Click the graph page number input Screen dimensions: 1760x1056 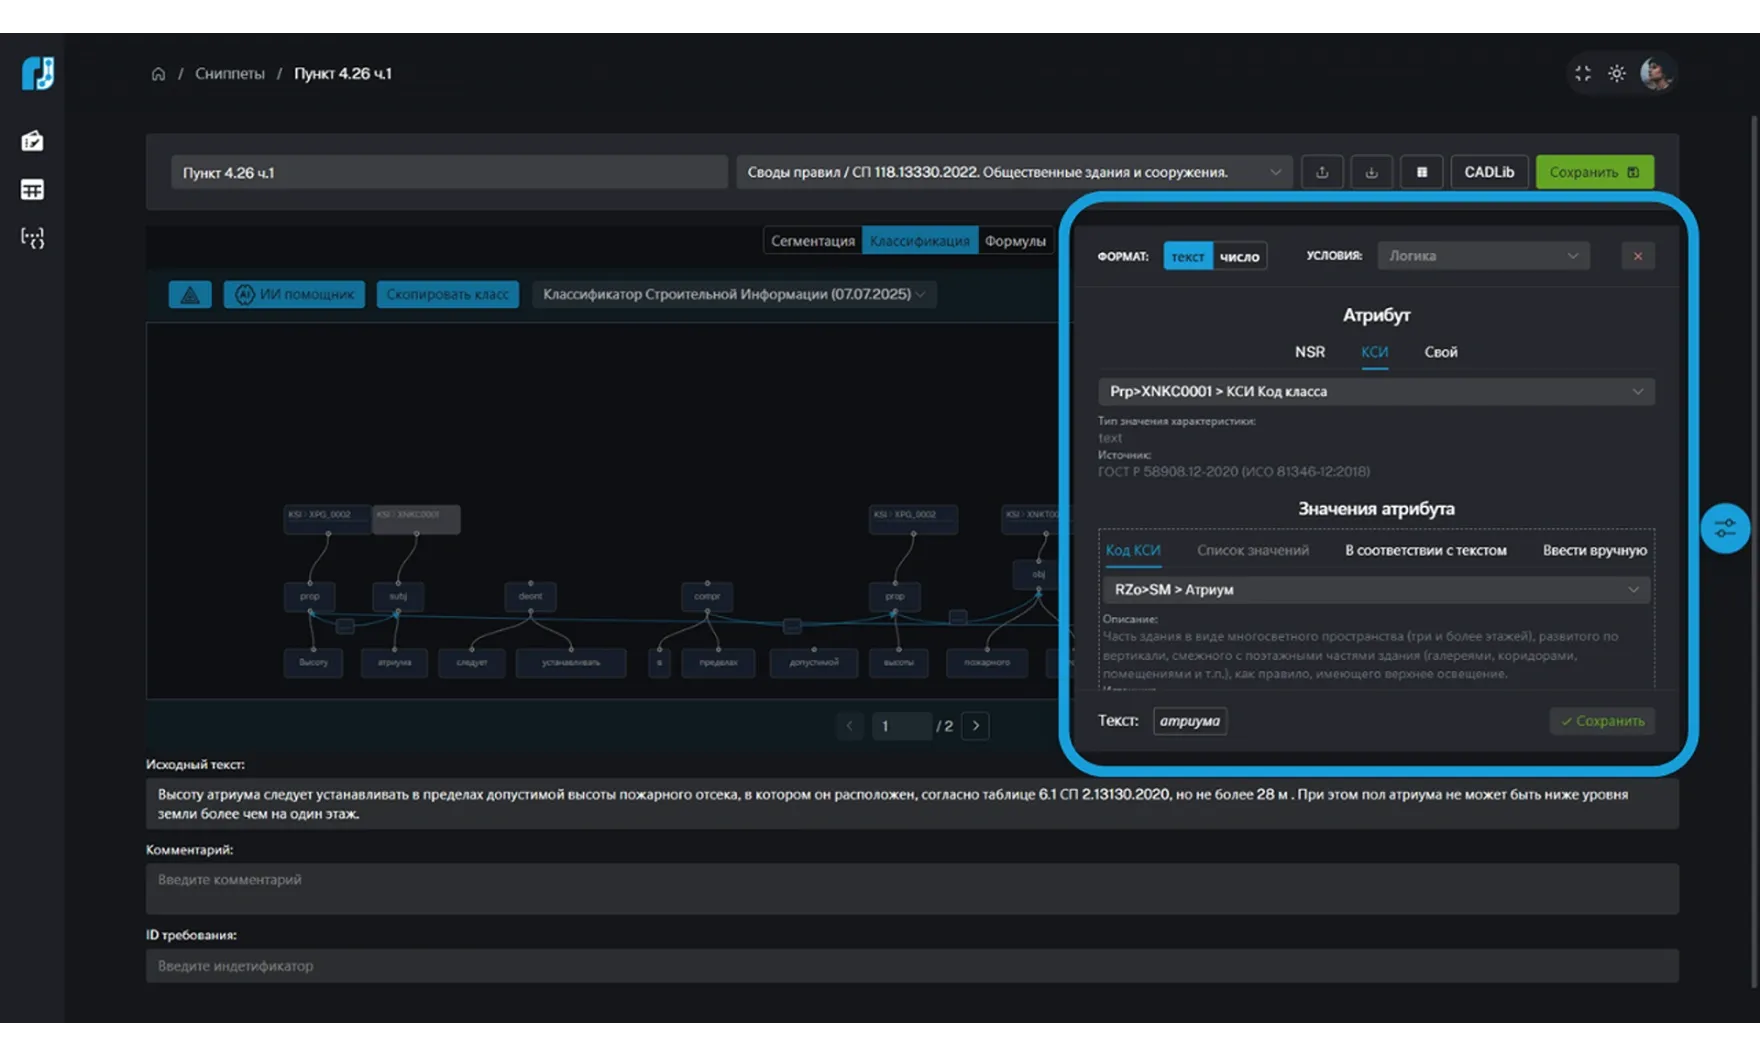(901, 726)
